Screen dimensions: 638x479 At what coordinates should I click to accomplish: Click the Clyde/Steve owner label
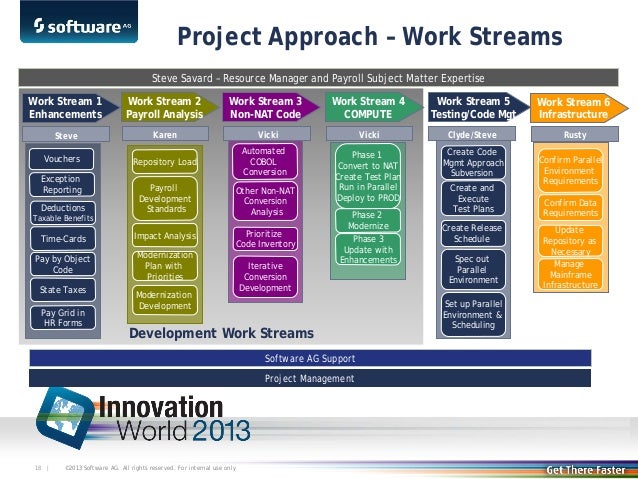[472, 134]
